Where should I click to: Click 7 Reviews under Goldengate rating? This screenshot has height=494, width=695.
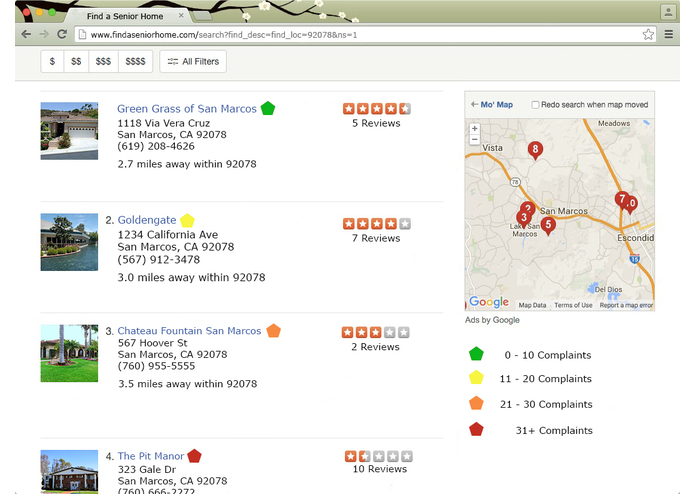tap(376, 238)
